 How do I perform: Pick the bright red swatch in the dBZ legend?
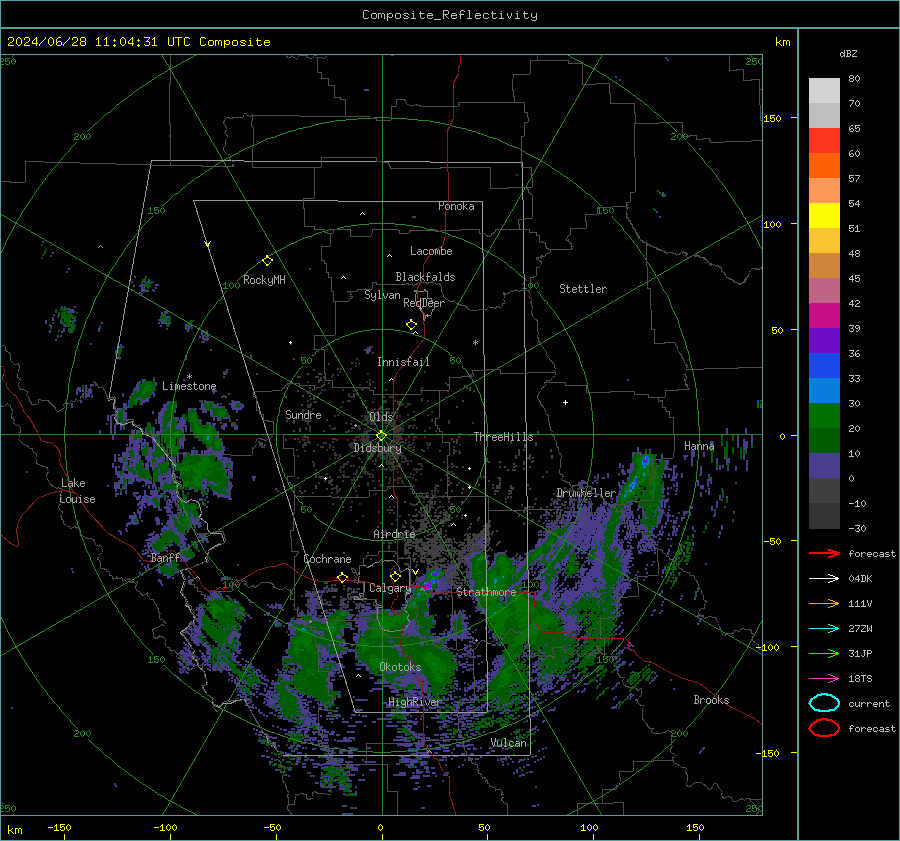click(824, 140)
